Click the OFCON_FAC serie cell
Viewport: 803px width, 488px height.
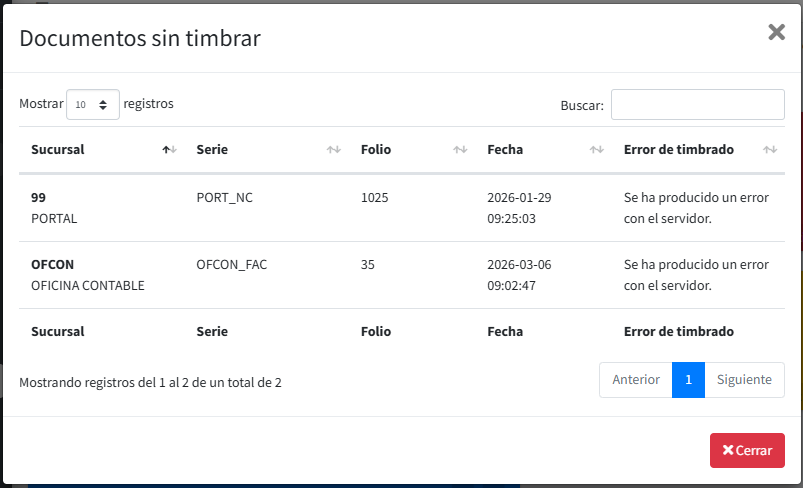(232, 265)
